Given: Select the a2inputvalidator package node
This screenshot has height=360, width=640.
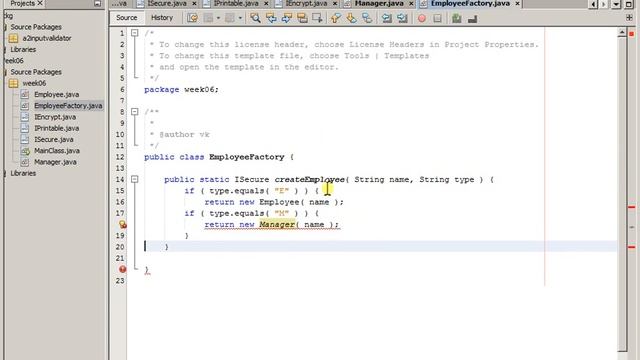Looking at the screenshot, I should 47,38.
